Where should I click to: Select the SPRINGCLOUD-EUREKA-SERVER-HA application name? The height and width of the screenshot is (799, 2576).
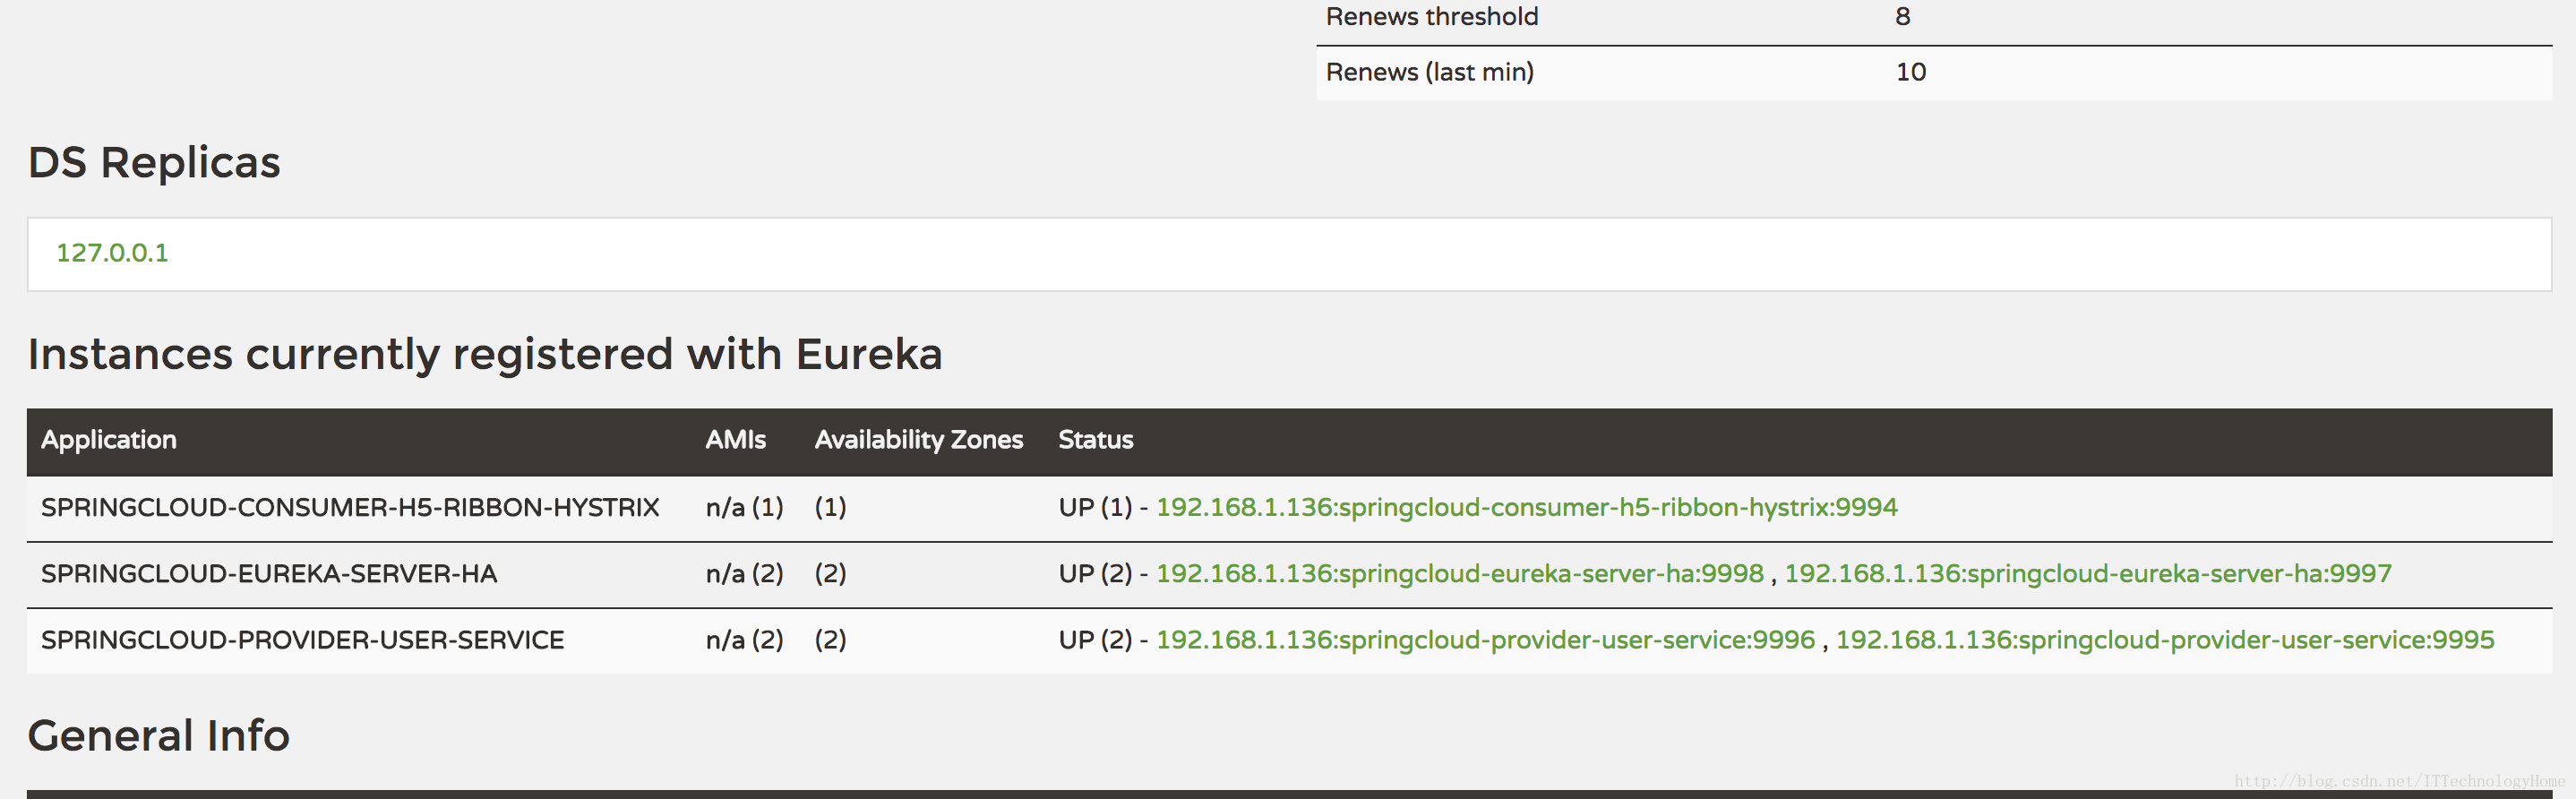coord(269,574)
